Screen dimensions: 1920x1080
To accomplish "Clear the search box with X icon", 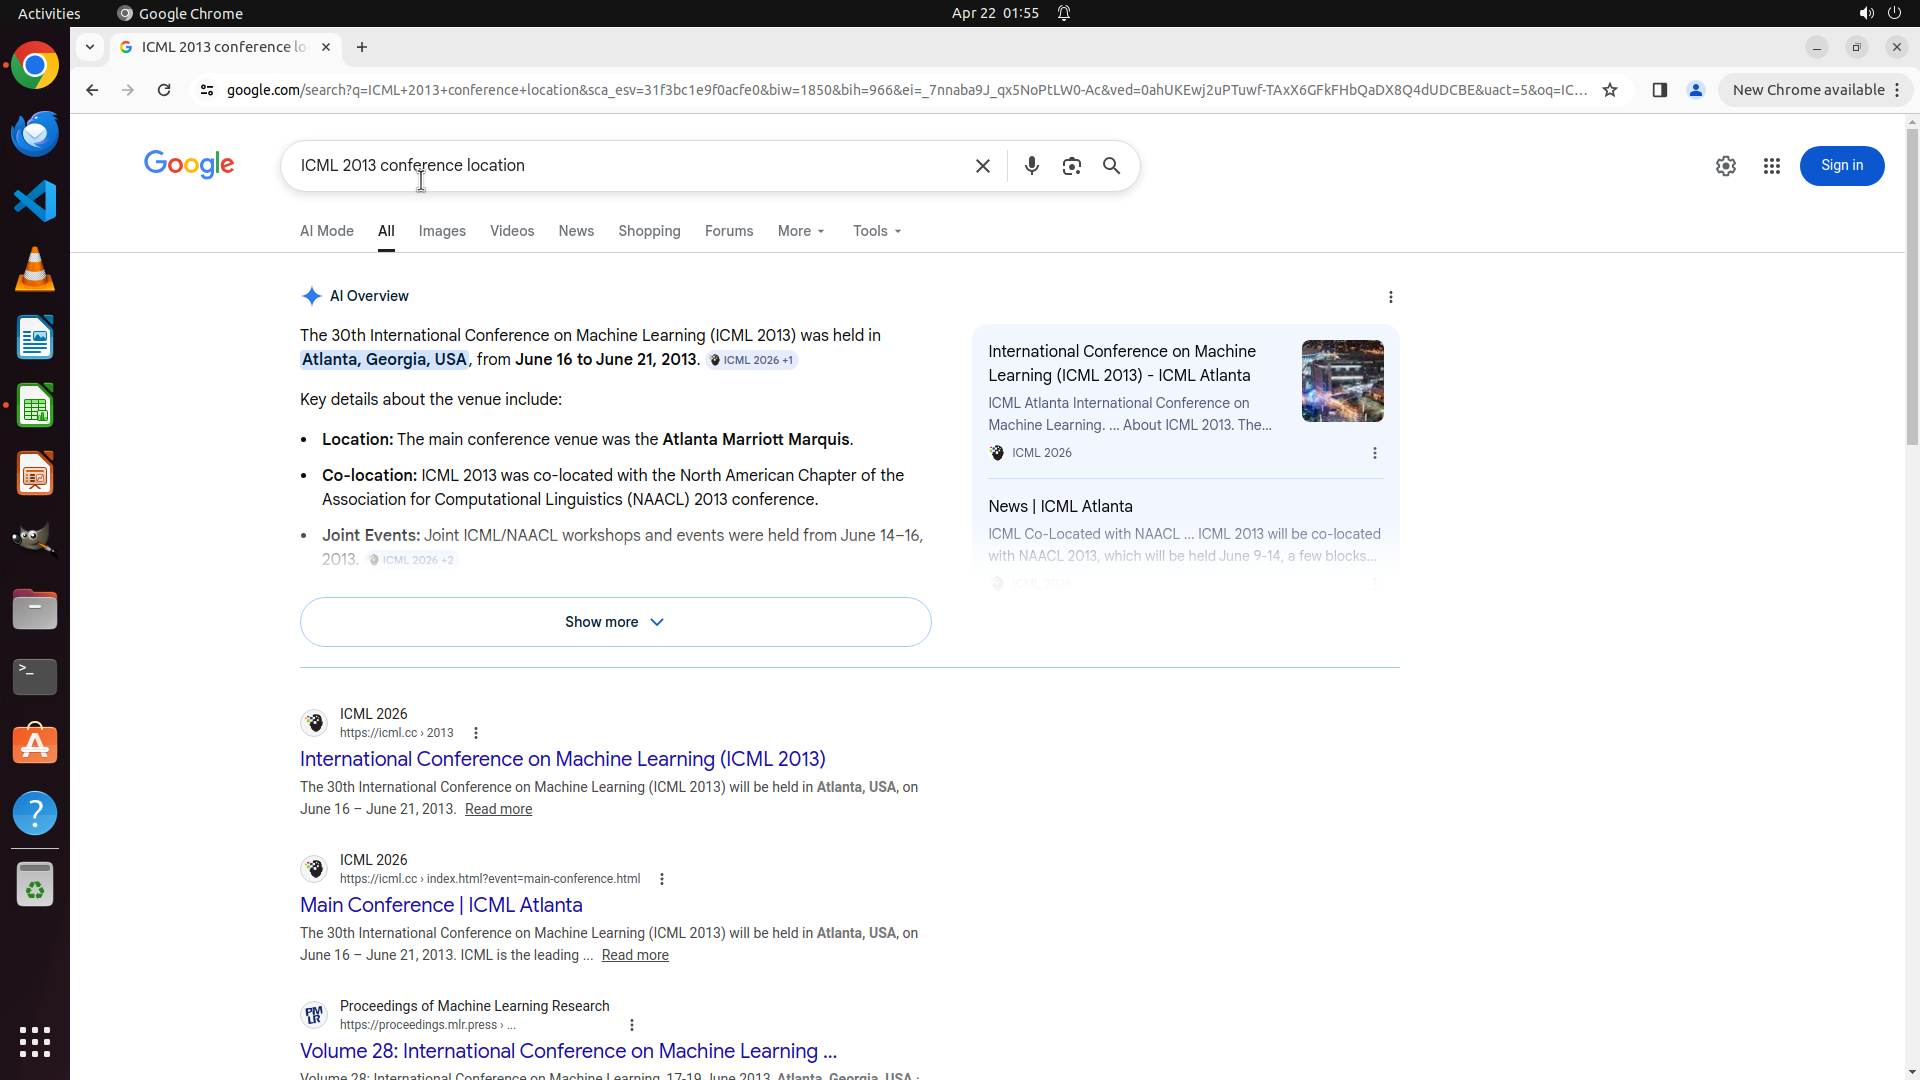I will click(982, 166).
